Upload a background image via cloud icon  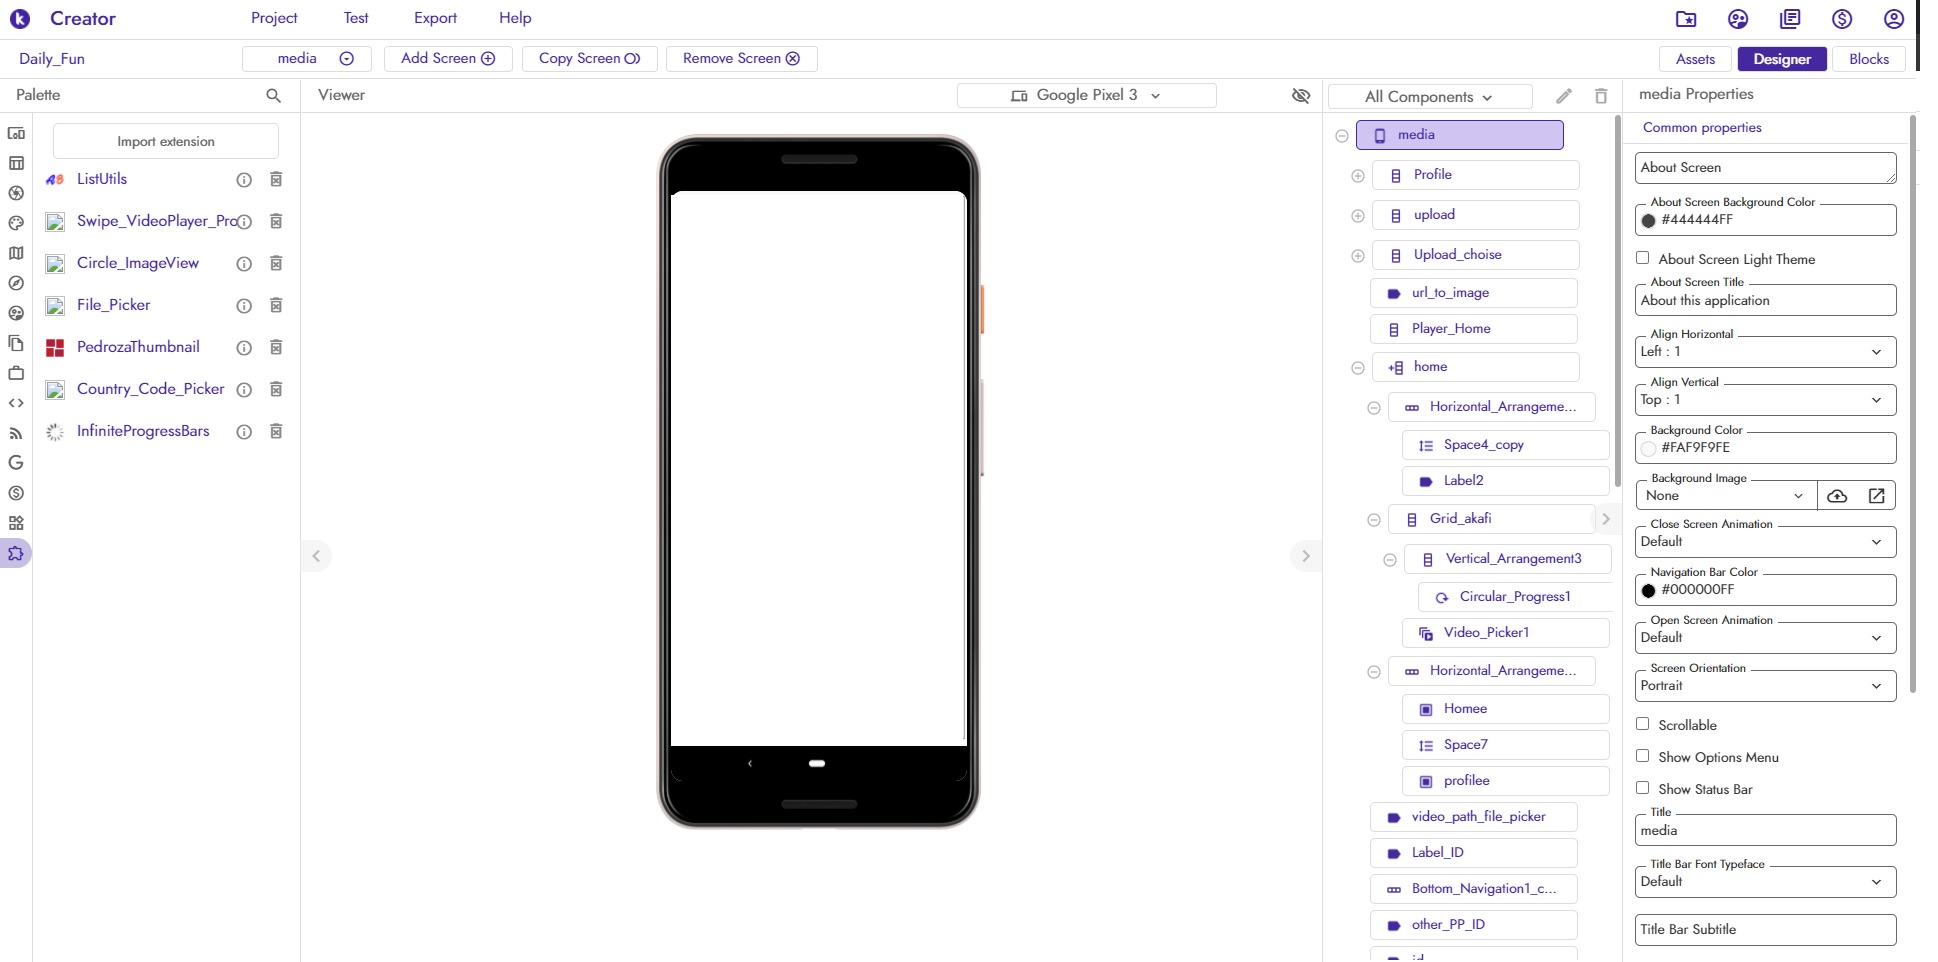[1837, 496]
